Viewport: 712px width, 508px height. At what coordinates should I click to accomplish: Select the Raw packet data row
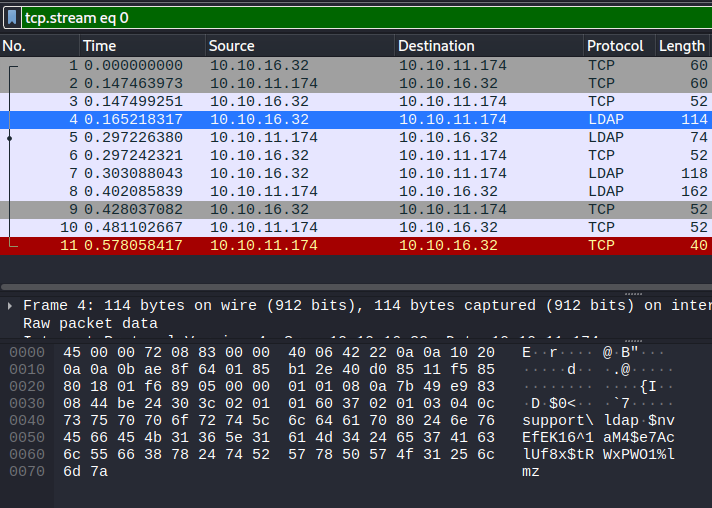point(90,324)
